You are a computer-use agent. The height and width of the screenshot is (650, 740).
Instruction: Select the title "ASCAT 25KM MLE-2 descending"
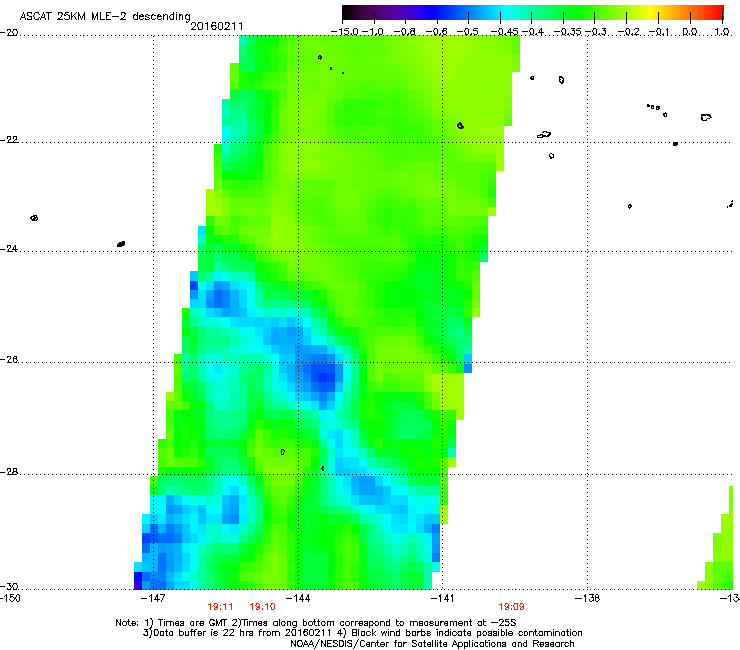pos(105,17)
